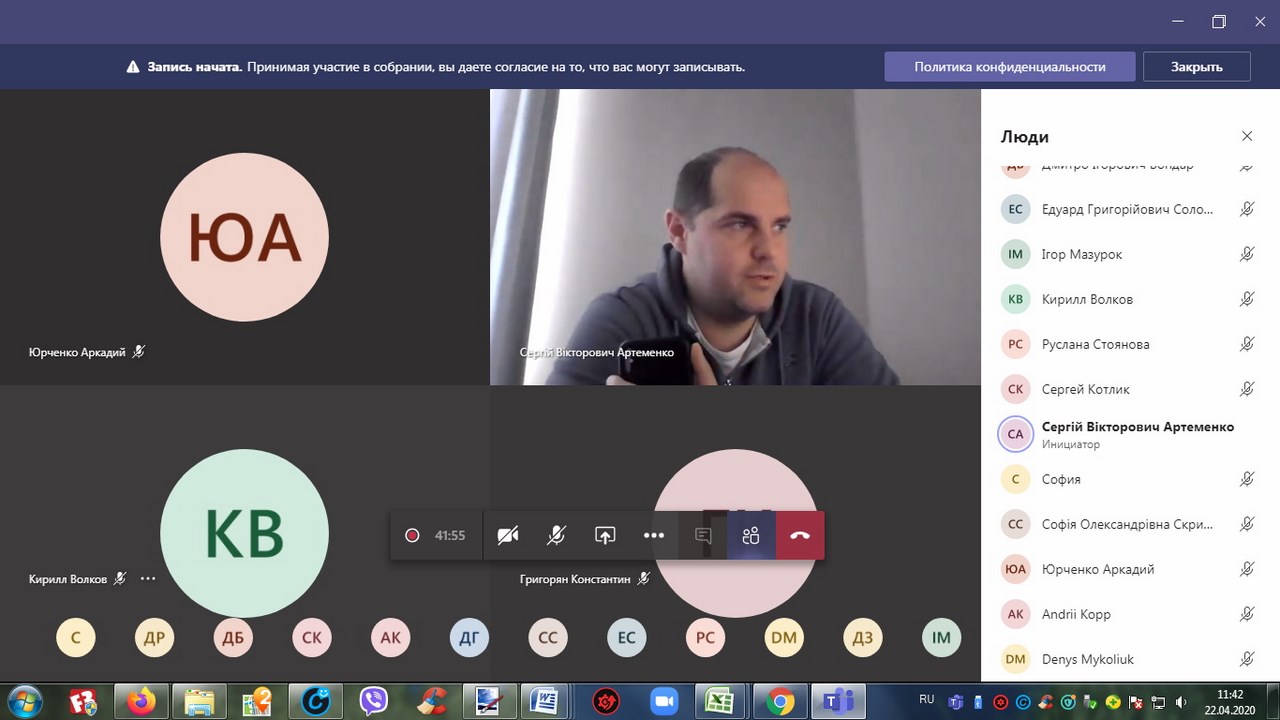1280x720 pixels.
Task: Click muted mic icon beside Едуард Григорійович
Action: [1247, 209]
